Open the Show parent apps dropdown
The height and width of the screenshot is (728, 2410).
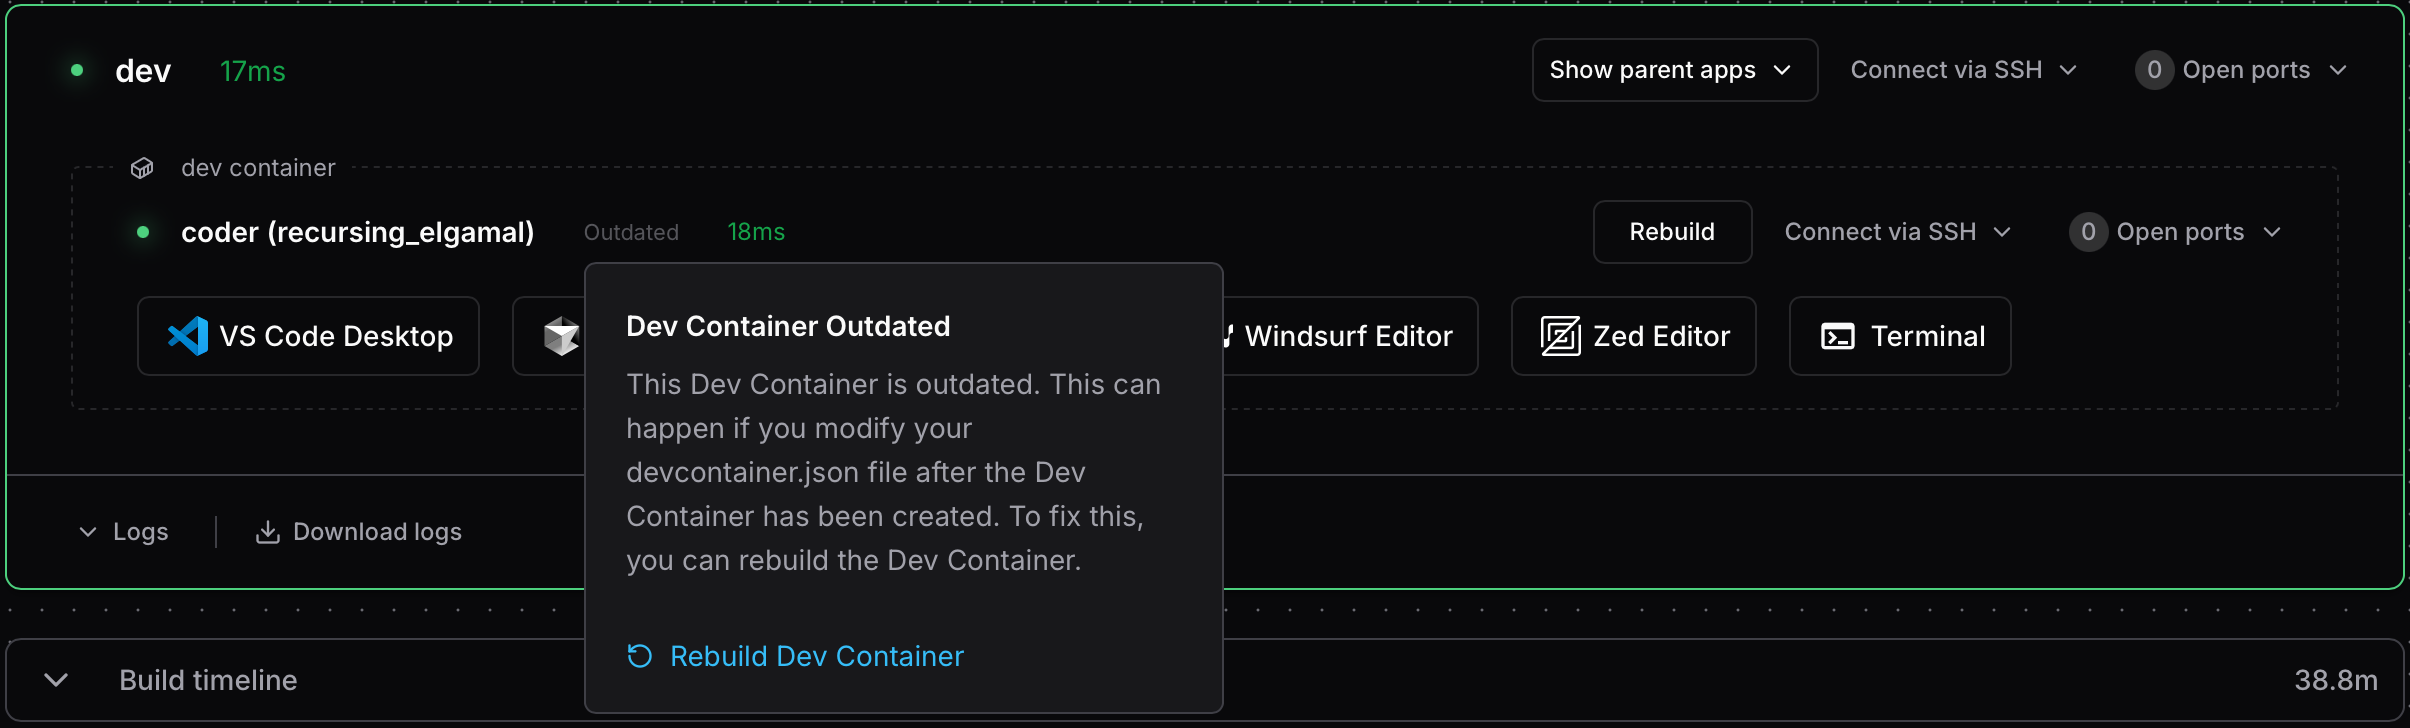1672,70
